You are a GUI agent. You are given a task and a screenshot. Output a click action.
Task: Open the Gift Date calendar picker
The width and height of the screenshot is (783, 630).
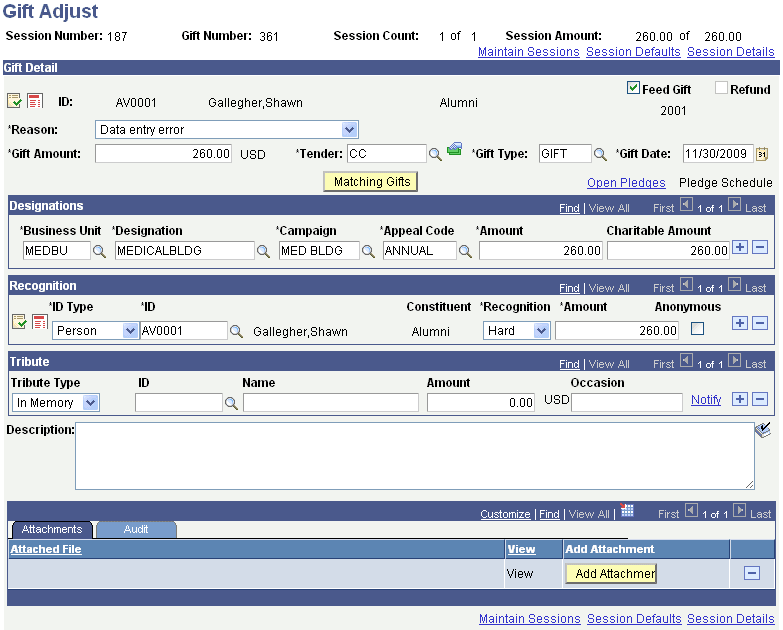coord(762,154)
